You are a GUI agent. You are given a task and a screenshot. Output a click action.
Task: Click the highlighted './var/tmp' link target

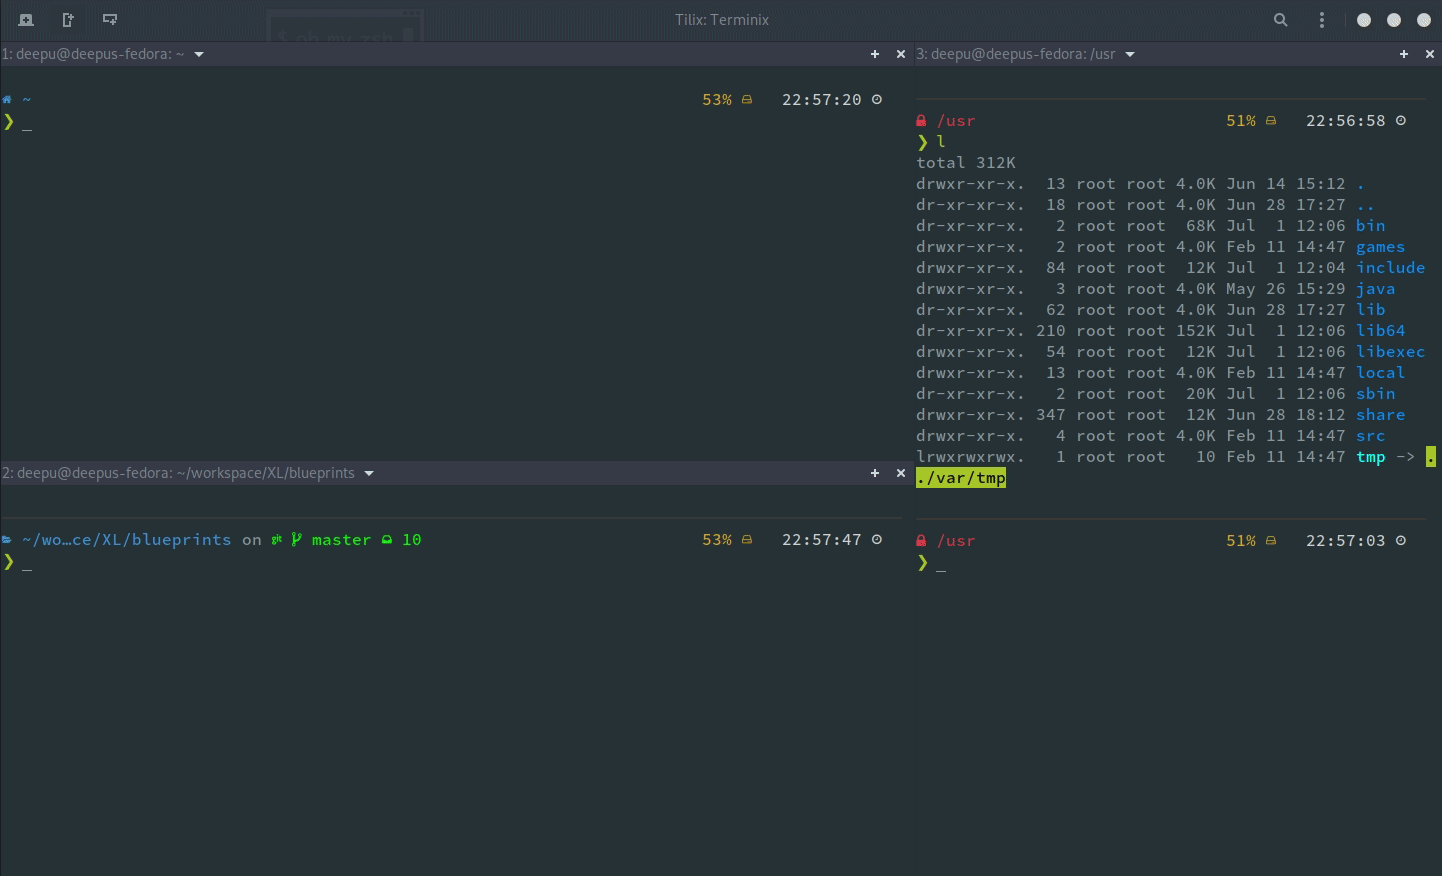961,478
